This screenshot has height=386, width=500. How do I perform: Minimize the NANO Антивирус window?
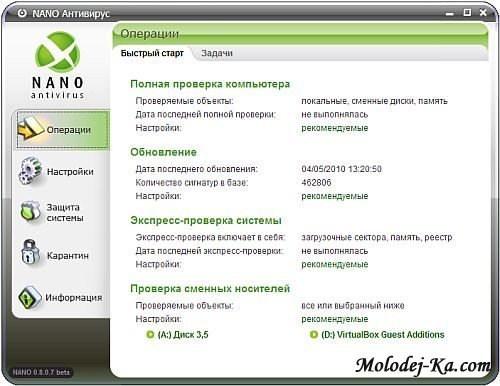(x=450, y=14)
